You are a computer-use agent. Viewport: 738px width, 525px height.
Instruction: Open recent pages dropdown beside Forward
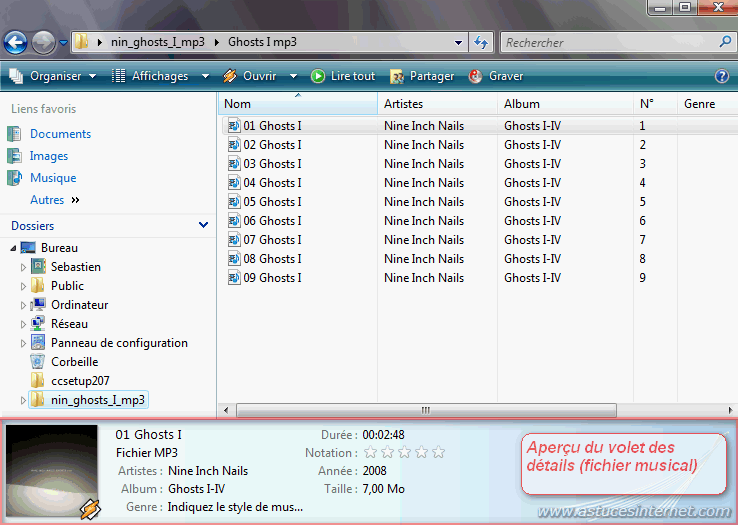64,43
